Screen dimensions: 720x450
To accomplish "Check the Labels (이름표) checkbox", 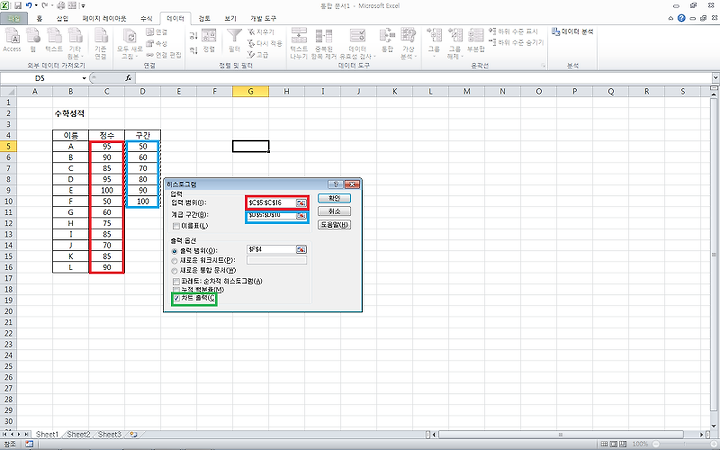I will (176, 226).
